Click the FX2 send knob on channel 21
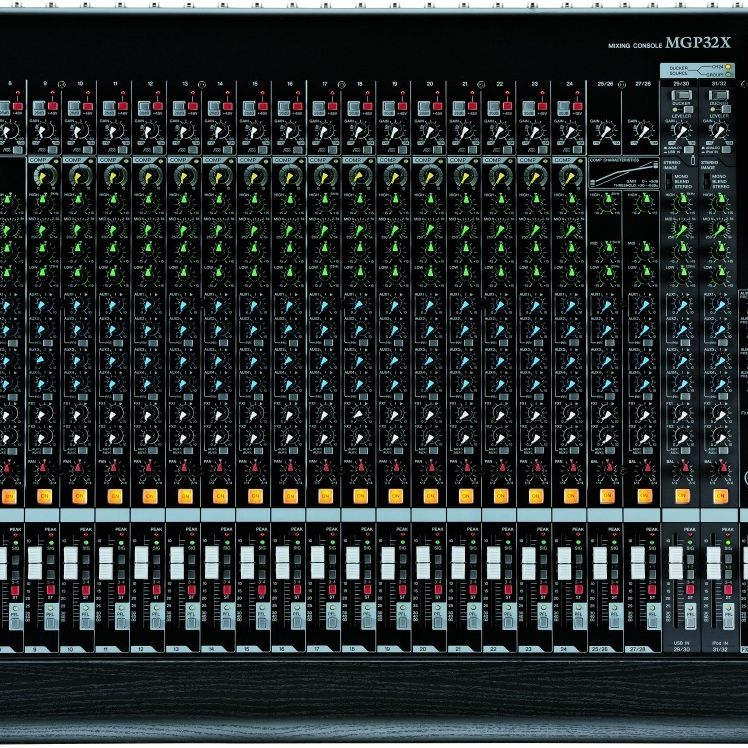 click(464, 438)
